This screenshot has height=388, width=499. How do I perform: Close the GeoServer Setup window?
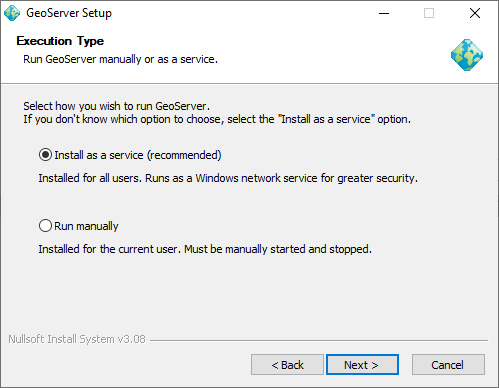pos(475,13)
